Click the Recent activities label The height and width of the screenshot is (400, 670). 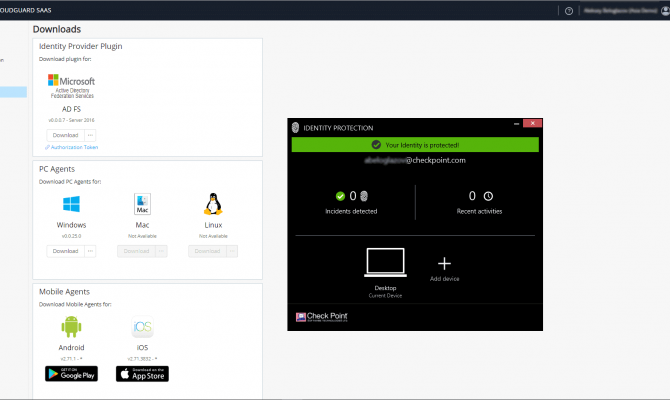tap(479, 211)
